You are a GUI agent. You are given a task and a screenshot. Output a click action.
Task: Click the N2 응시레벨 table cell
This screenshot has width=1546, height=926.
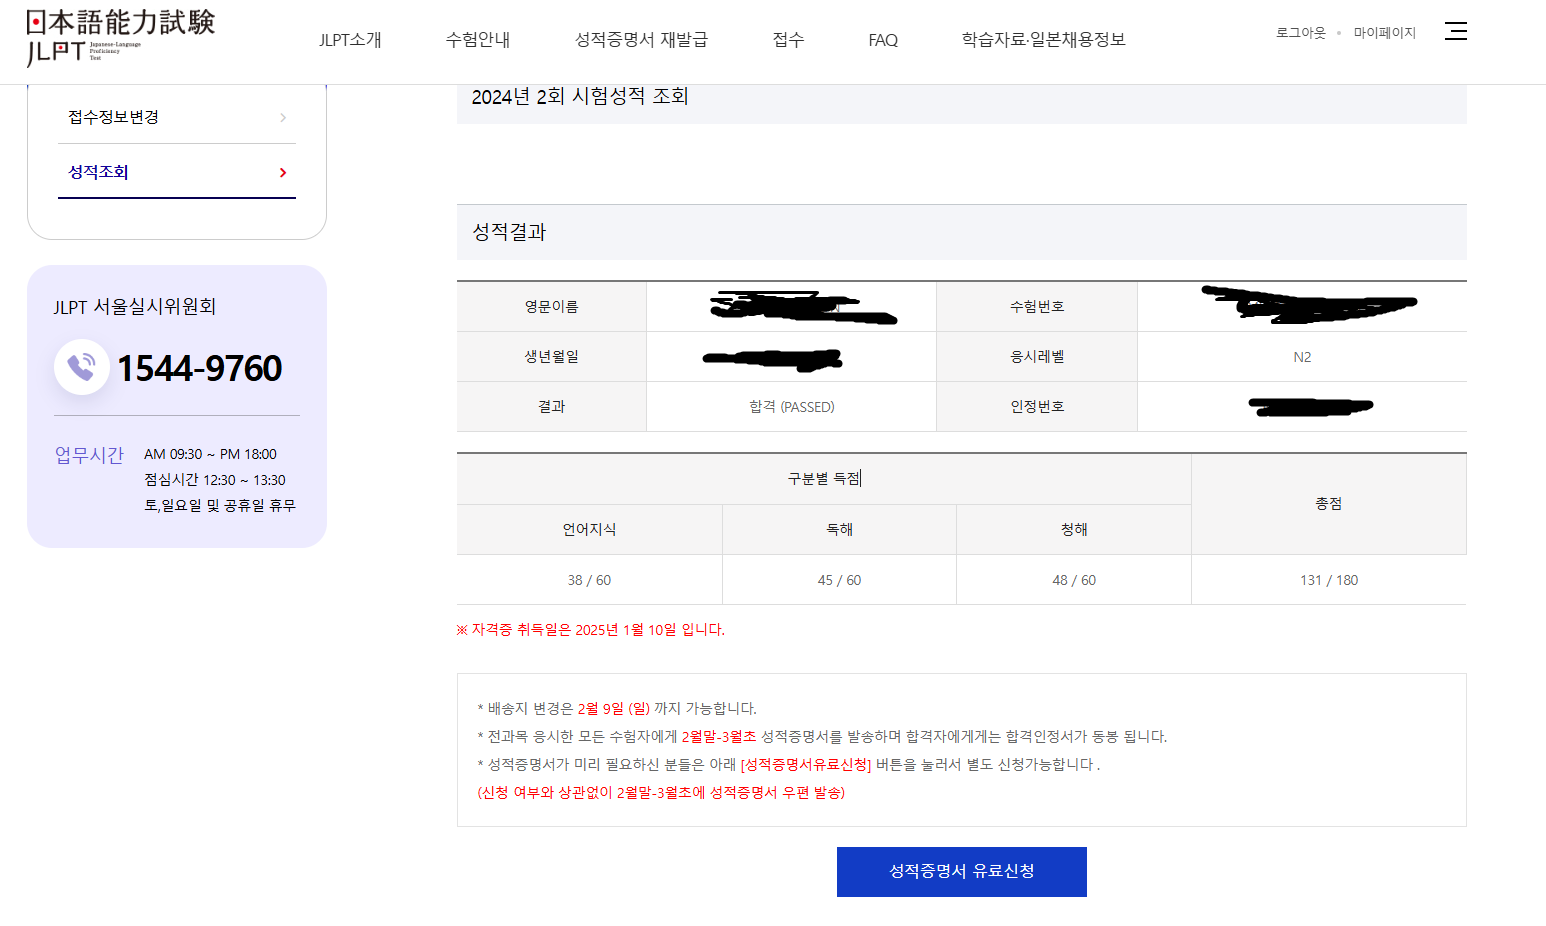(1302, 356)
